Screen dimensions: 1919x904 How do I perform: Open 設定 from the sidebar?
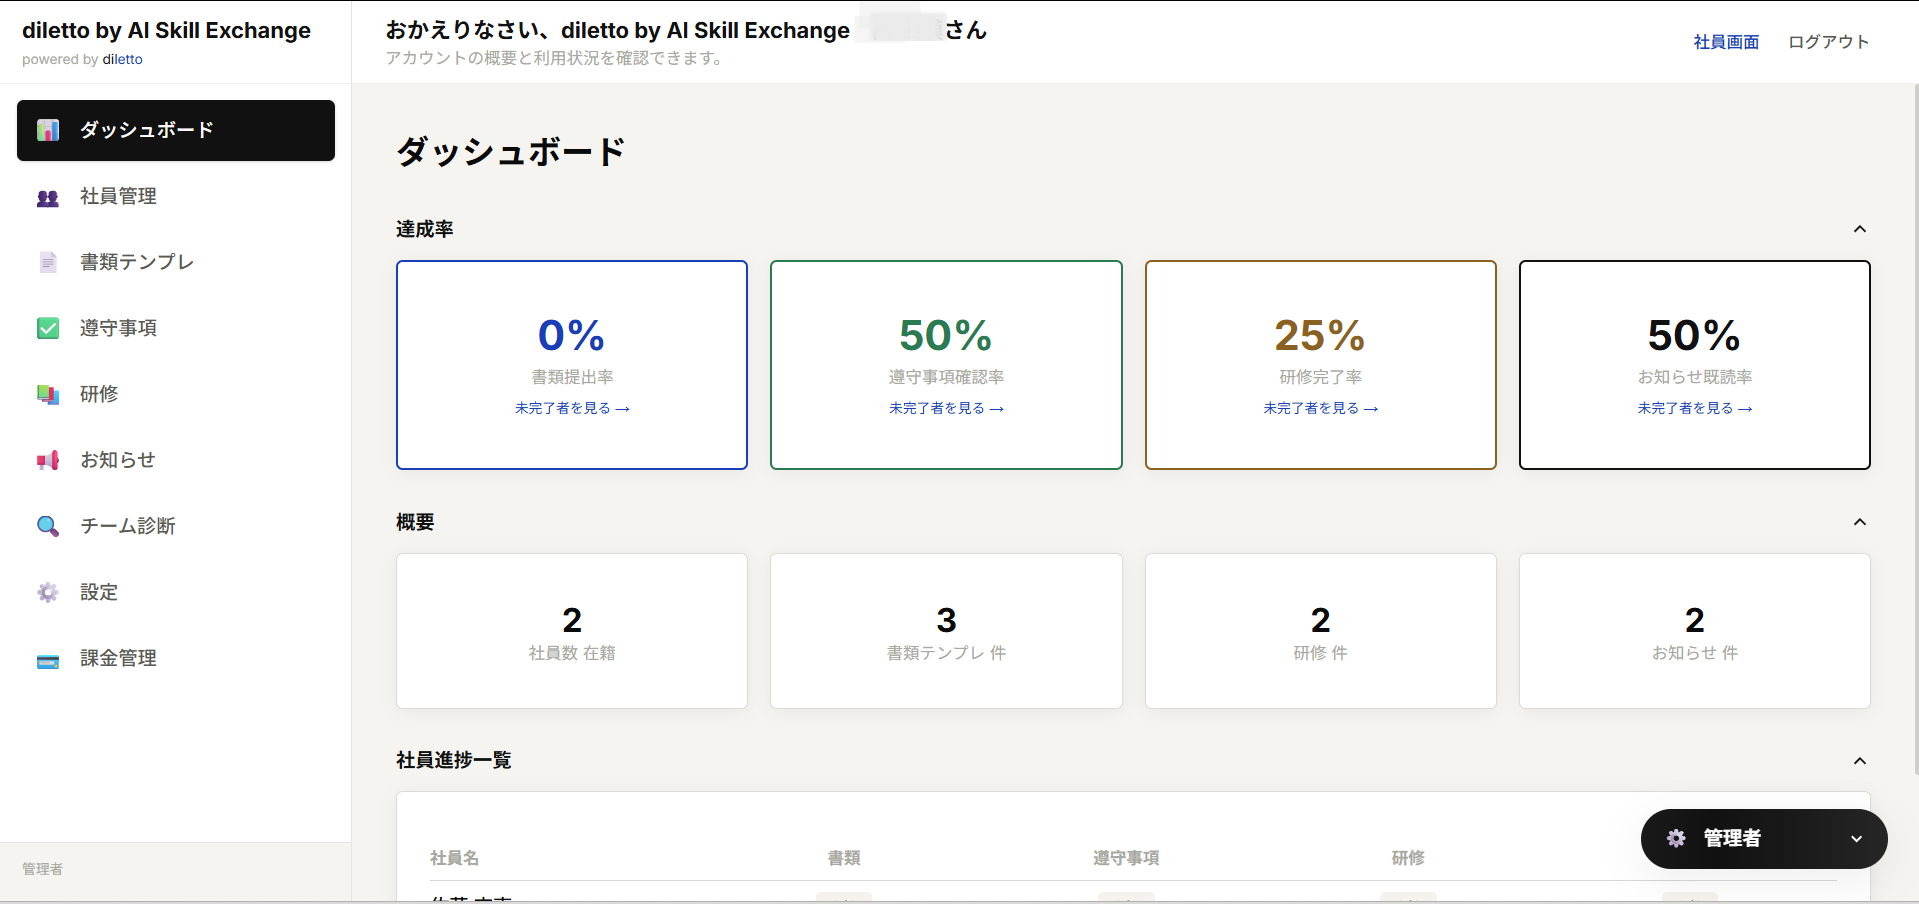click(x=176, y=592)
